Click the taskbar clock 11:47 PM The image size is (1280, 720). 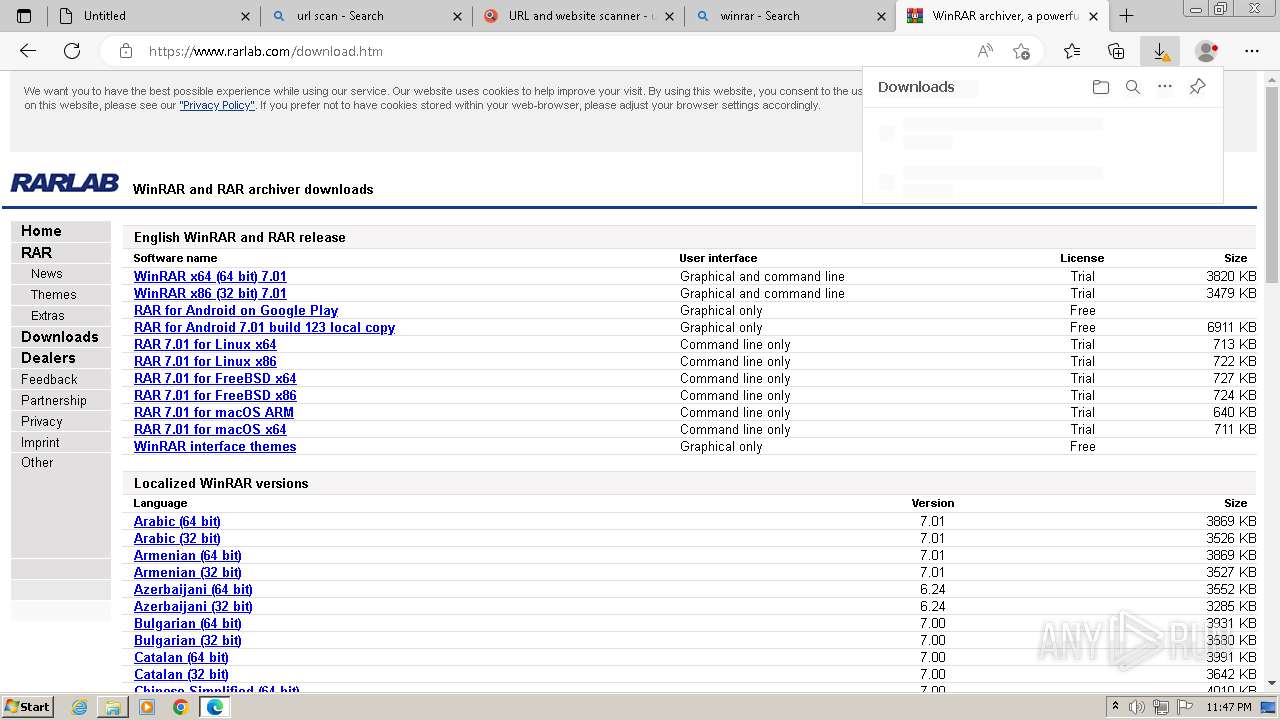click(1229, 707)
